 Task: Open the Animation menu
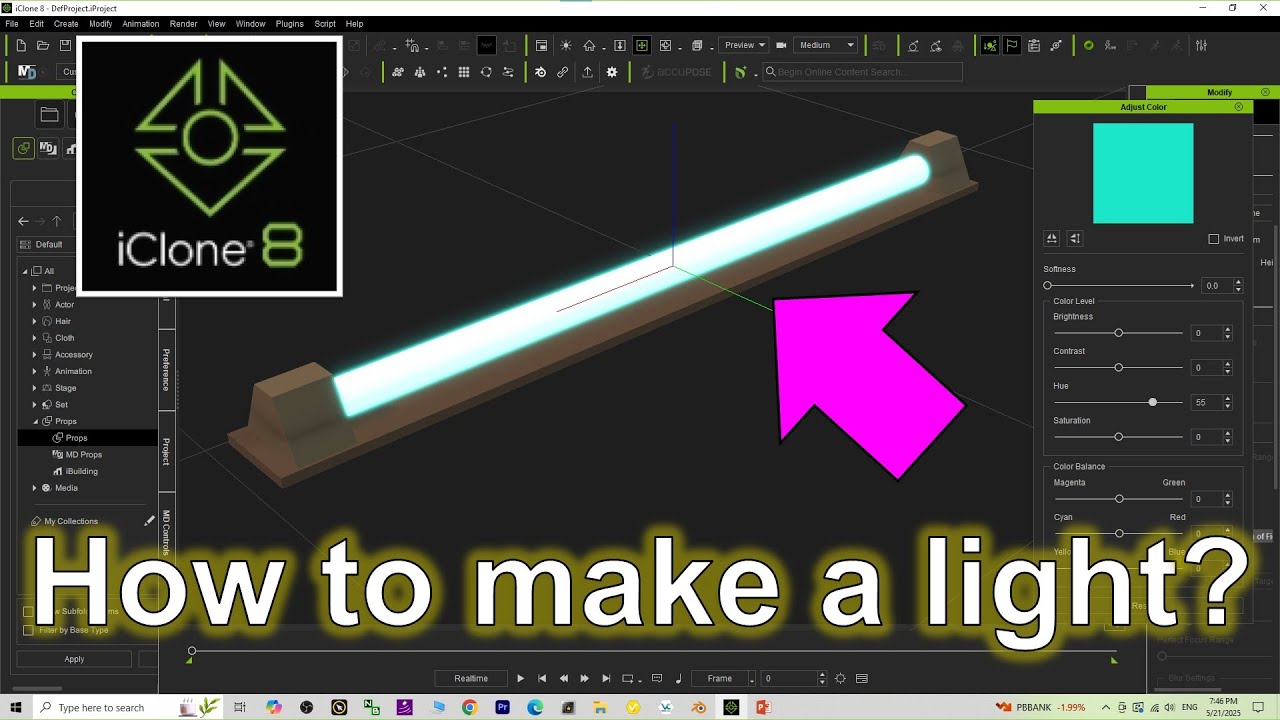[x=141, y=23]
